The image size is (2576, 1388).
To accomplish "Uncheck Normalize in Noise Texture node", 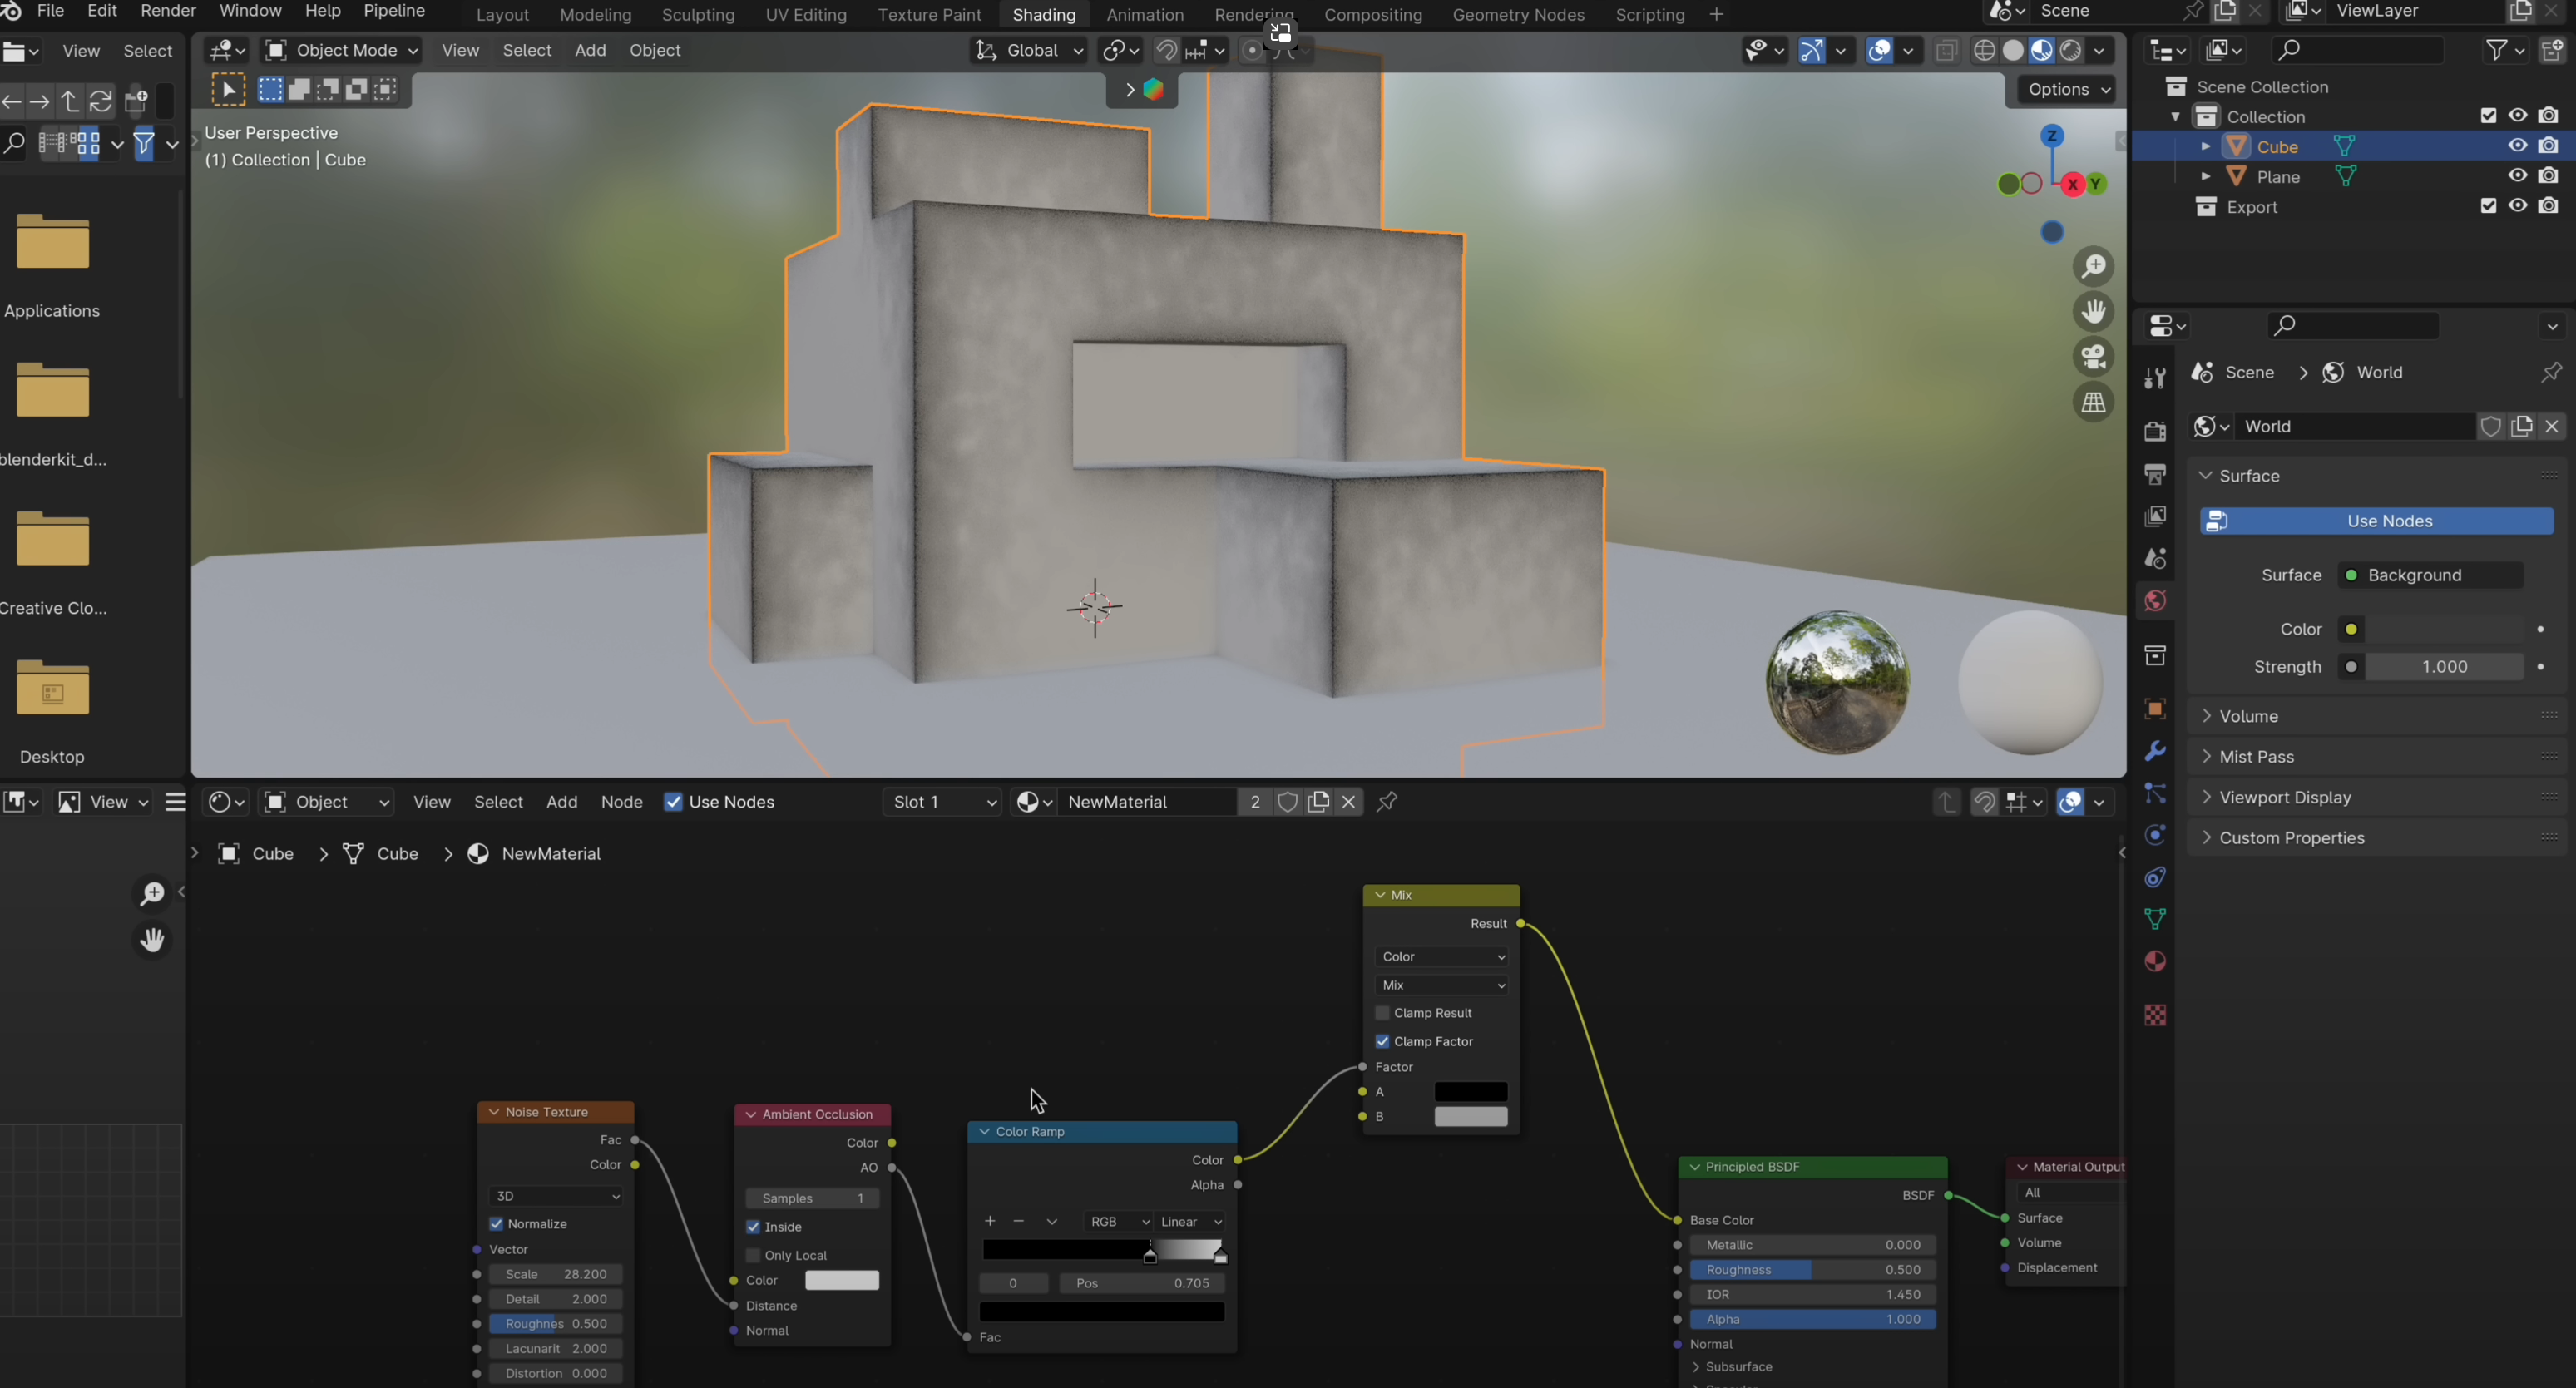I will [497, 1224].
